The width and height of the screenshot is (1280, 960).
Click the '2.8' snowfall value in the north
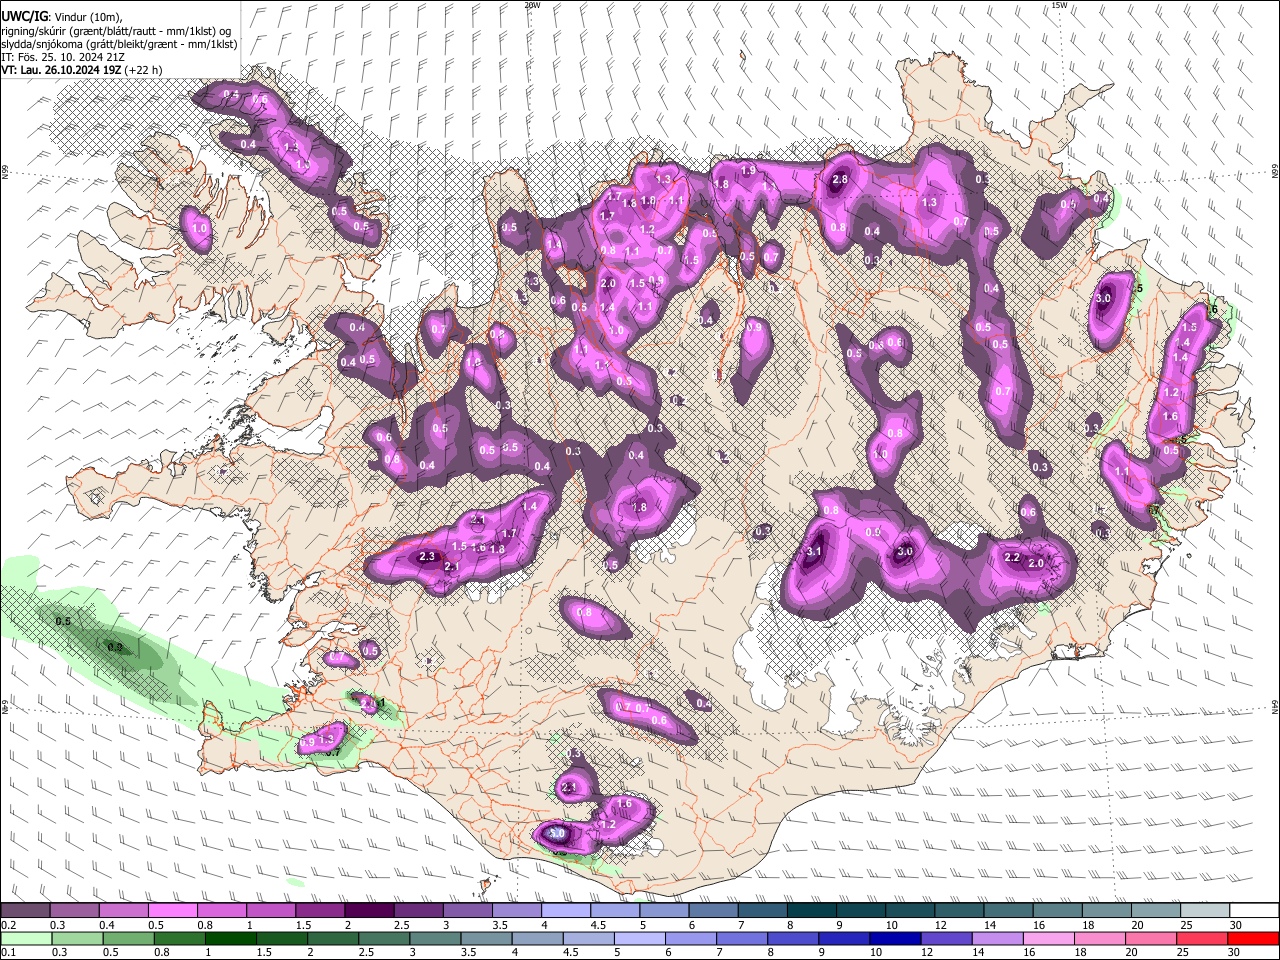click(840, 180)
